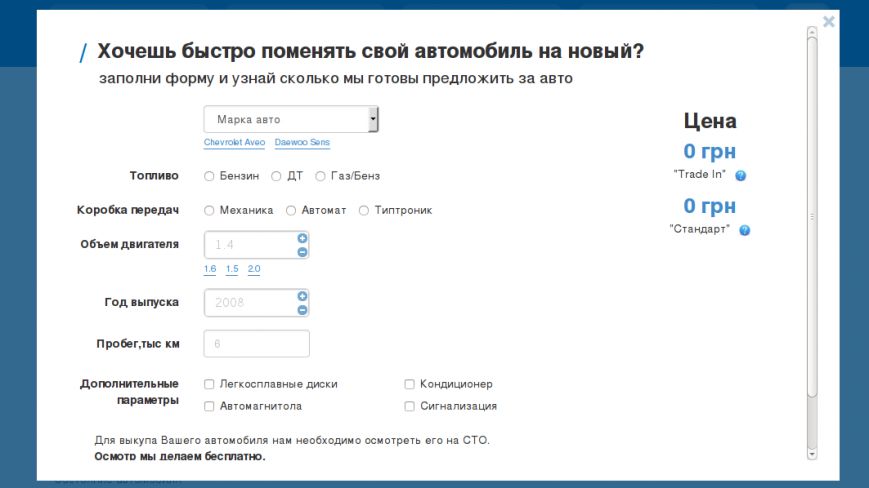Check Сигнализация option

(x=409, y=406)
